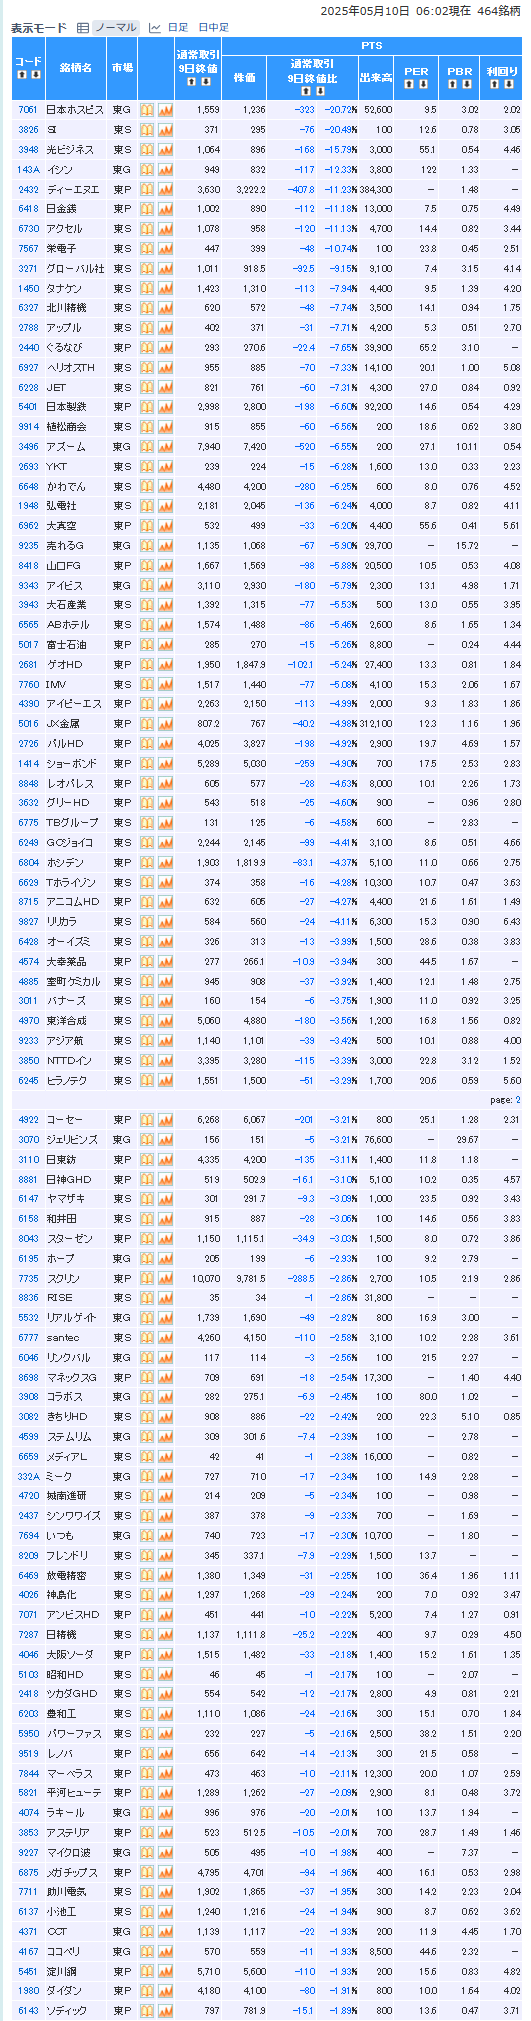Open the book icon for 山口FG
Screen dimensions: 531x2021
coord(146,565)
